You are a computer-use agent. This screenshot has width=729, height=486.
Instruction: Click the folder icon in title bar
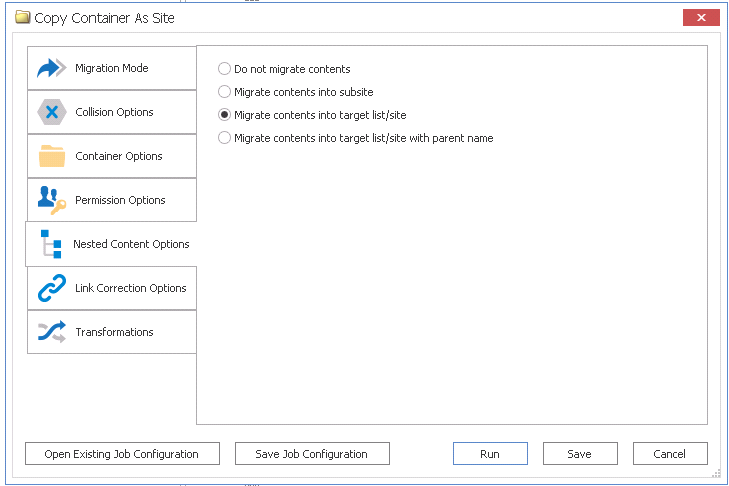click(x=22, y=17)
